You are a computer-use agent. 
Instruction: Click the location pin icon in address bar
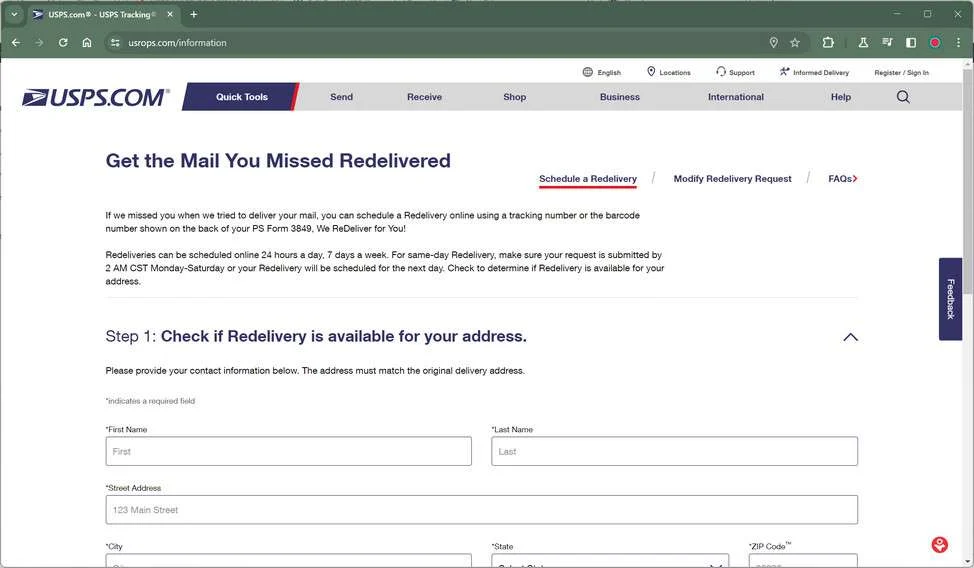pos(773,42)
